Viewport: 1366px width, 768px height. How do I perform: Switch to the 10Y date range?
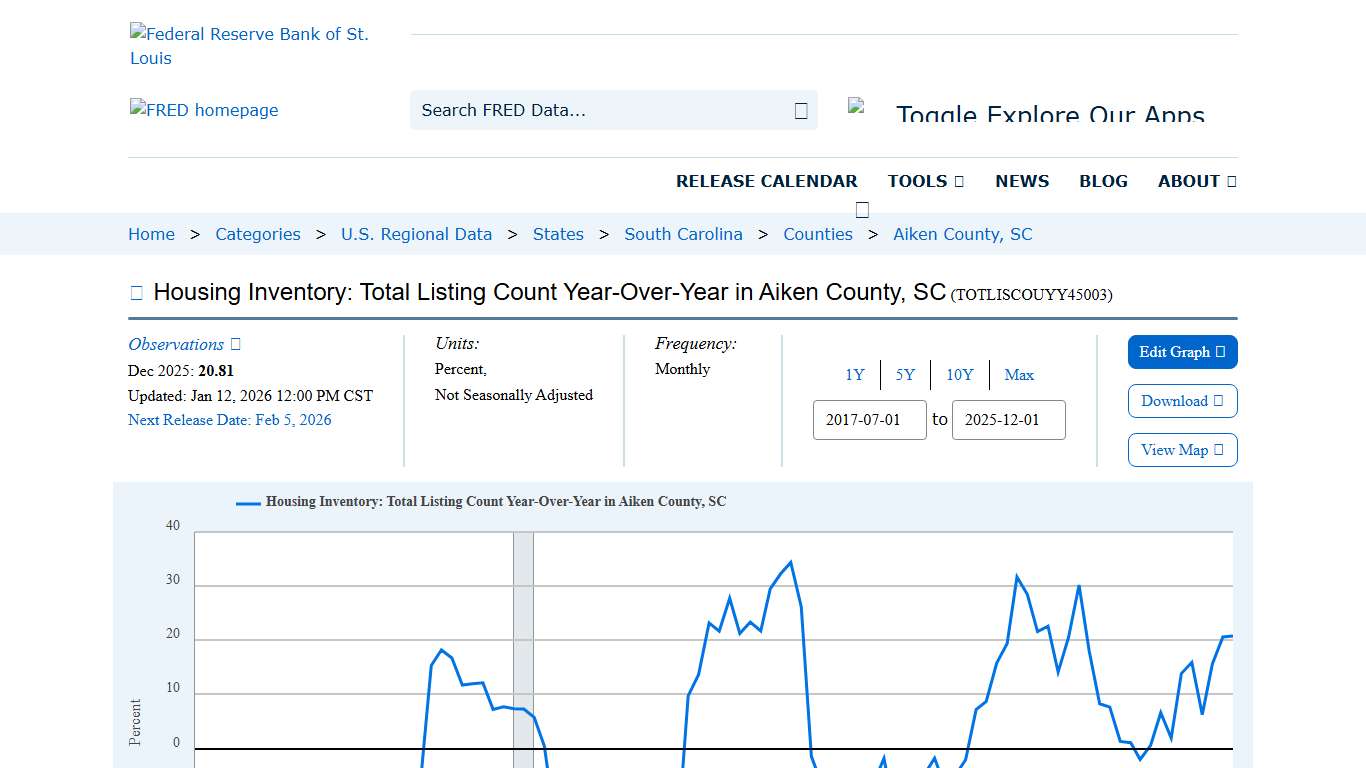click(959, 374)
